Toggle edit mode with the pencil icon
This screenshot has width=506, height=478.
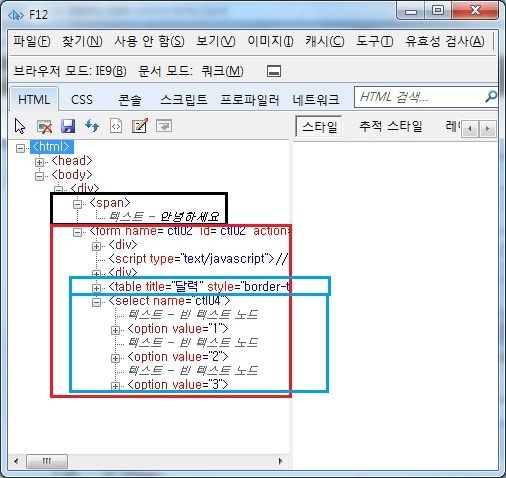pyautogui.click(x=140, y=126)
